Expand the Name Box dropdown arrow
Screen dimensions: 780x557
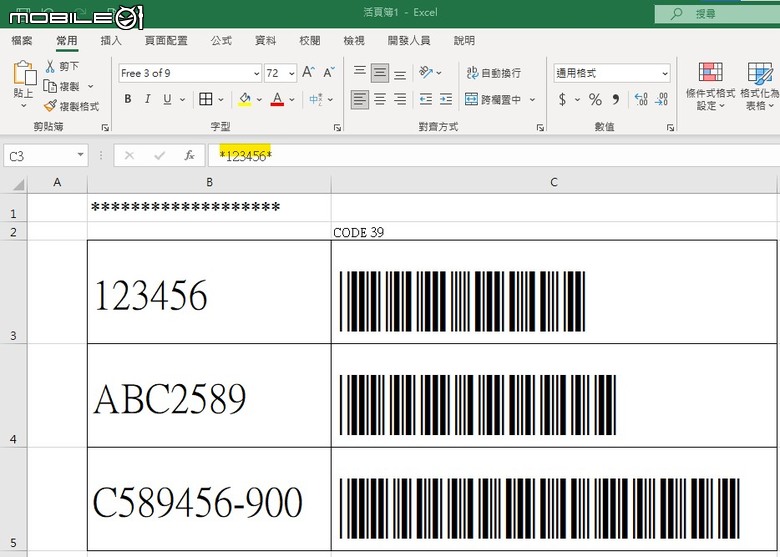point(81,155)
